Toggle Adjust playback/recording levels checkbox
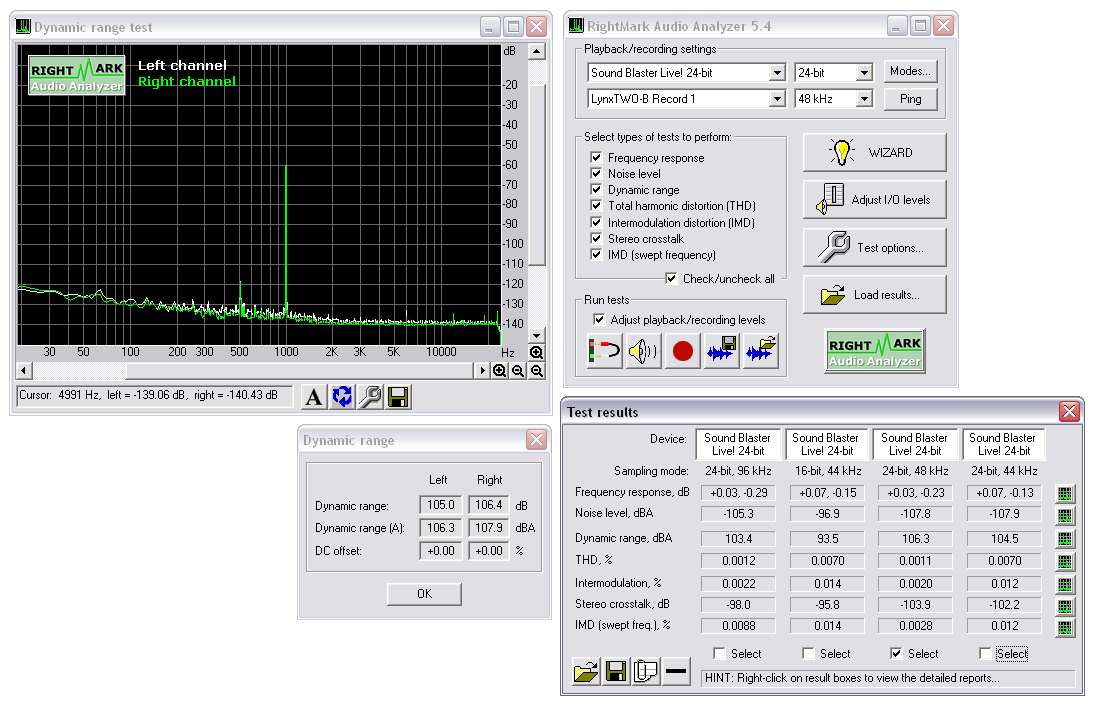Viewport: 1094px width, 706px height. [x=598, y=320]
